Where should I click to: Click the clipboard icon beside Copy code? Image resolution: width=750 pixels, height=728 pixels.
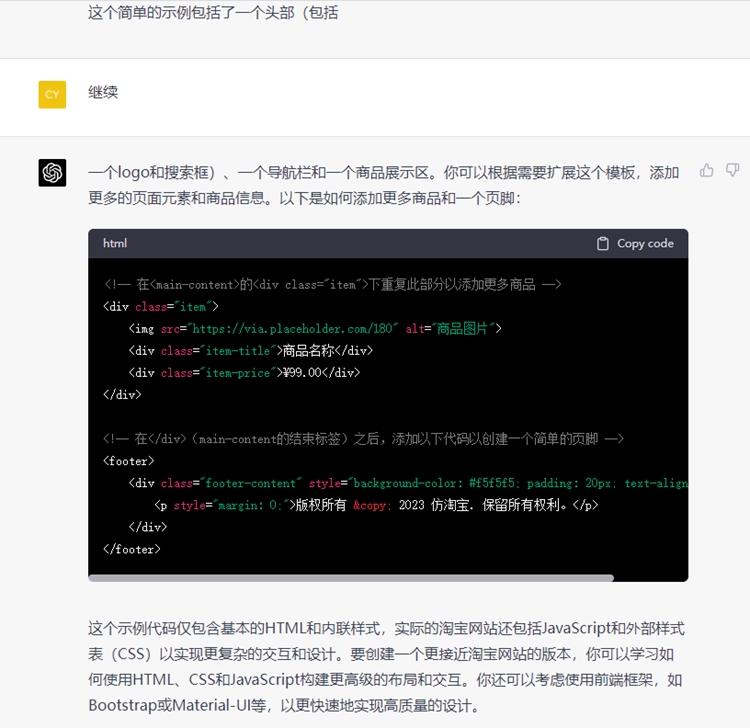[x=603, y=243]
